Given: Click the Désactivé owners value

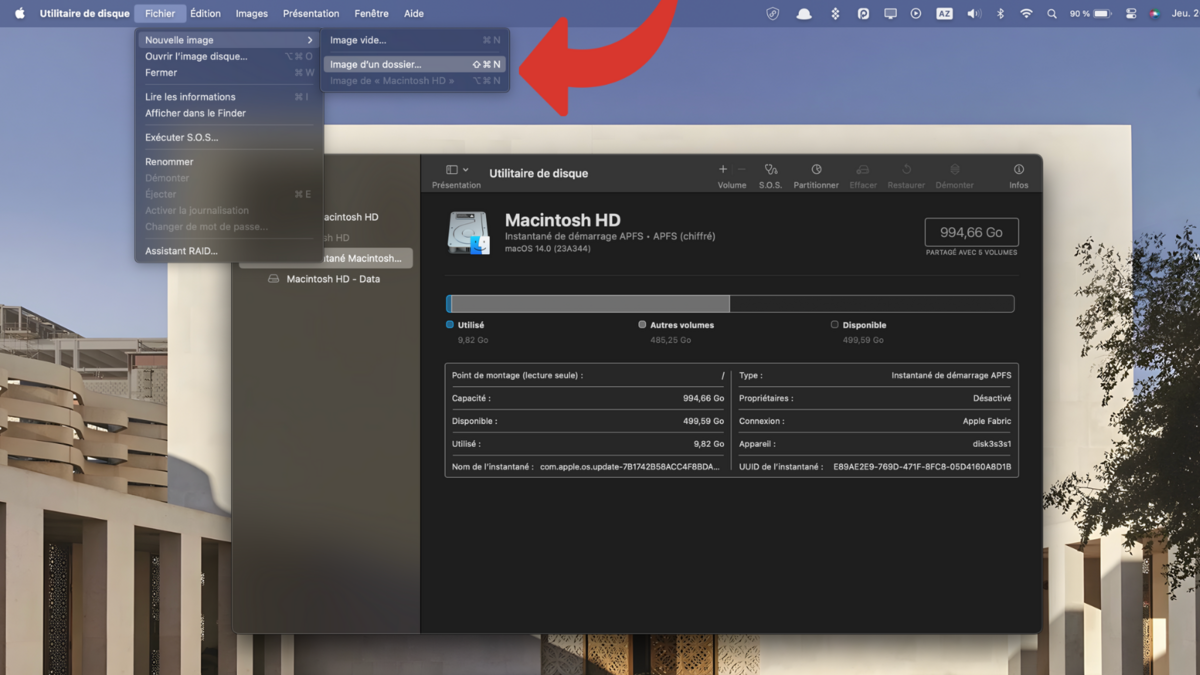Looking at the screenshot, I should tap(991, 398).
